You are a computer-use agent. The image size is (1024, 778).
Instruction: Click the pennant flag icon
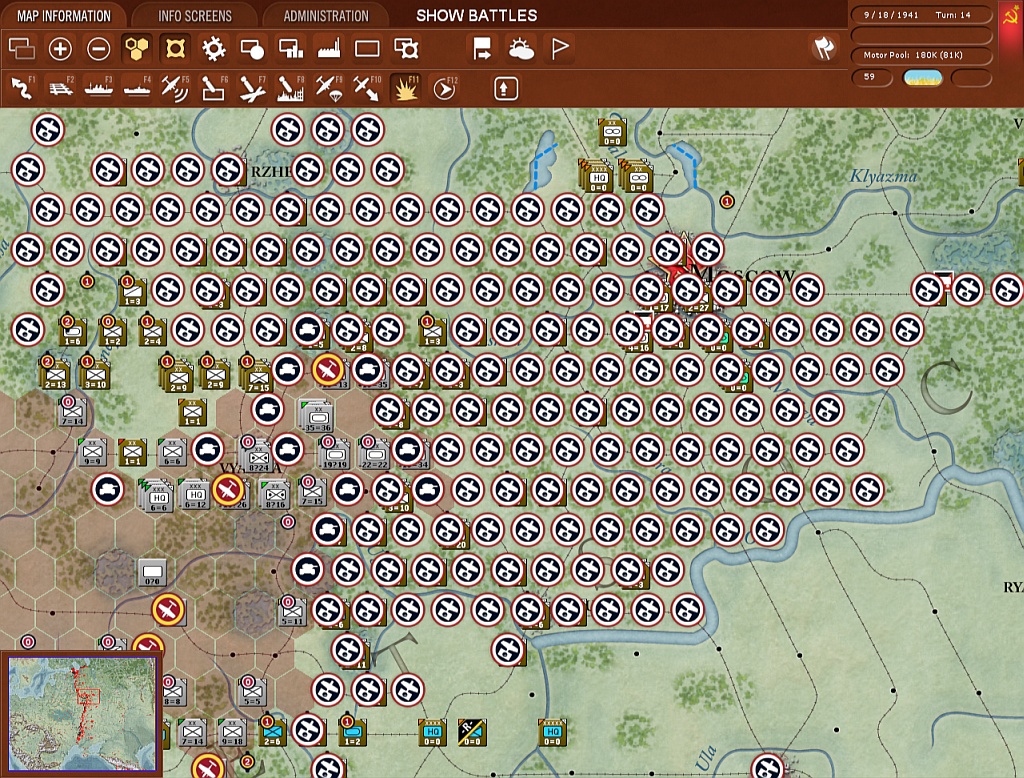[x=560, y=49]
